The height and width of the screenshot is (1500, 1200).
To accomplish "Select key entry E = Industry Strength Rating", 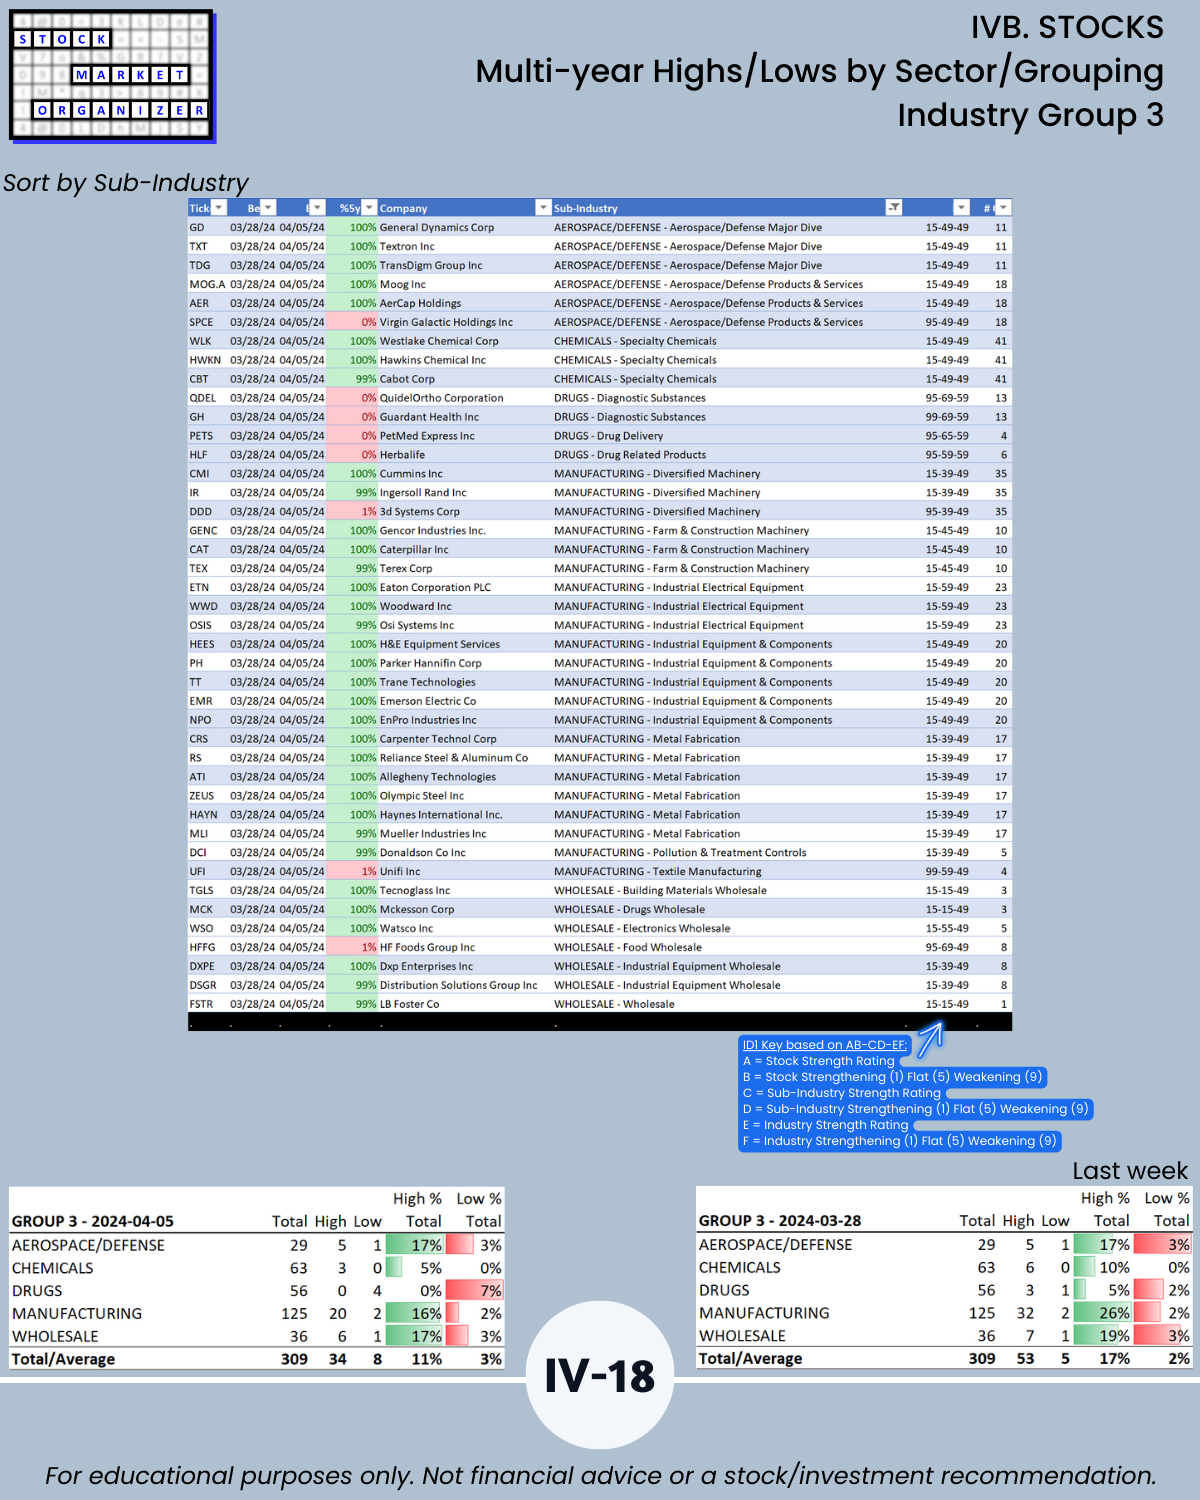I will click(x=826, y=1125).
